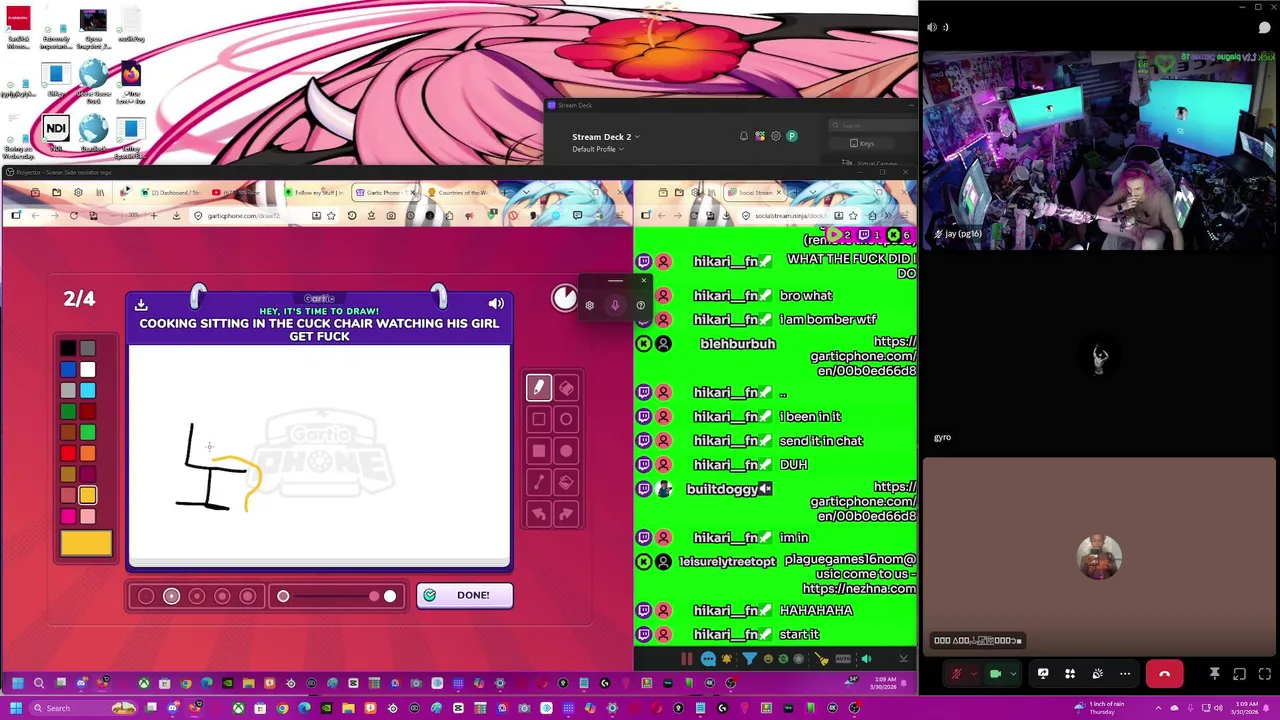The height and width of the screenshot is (720, 1280).
Task: Select the pencil tool in Gartic Phone
Action: coord(539,388)
